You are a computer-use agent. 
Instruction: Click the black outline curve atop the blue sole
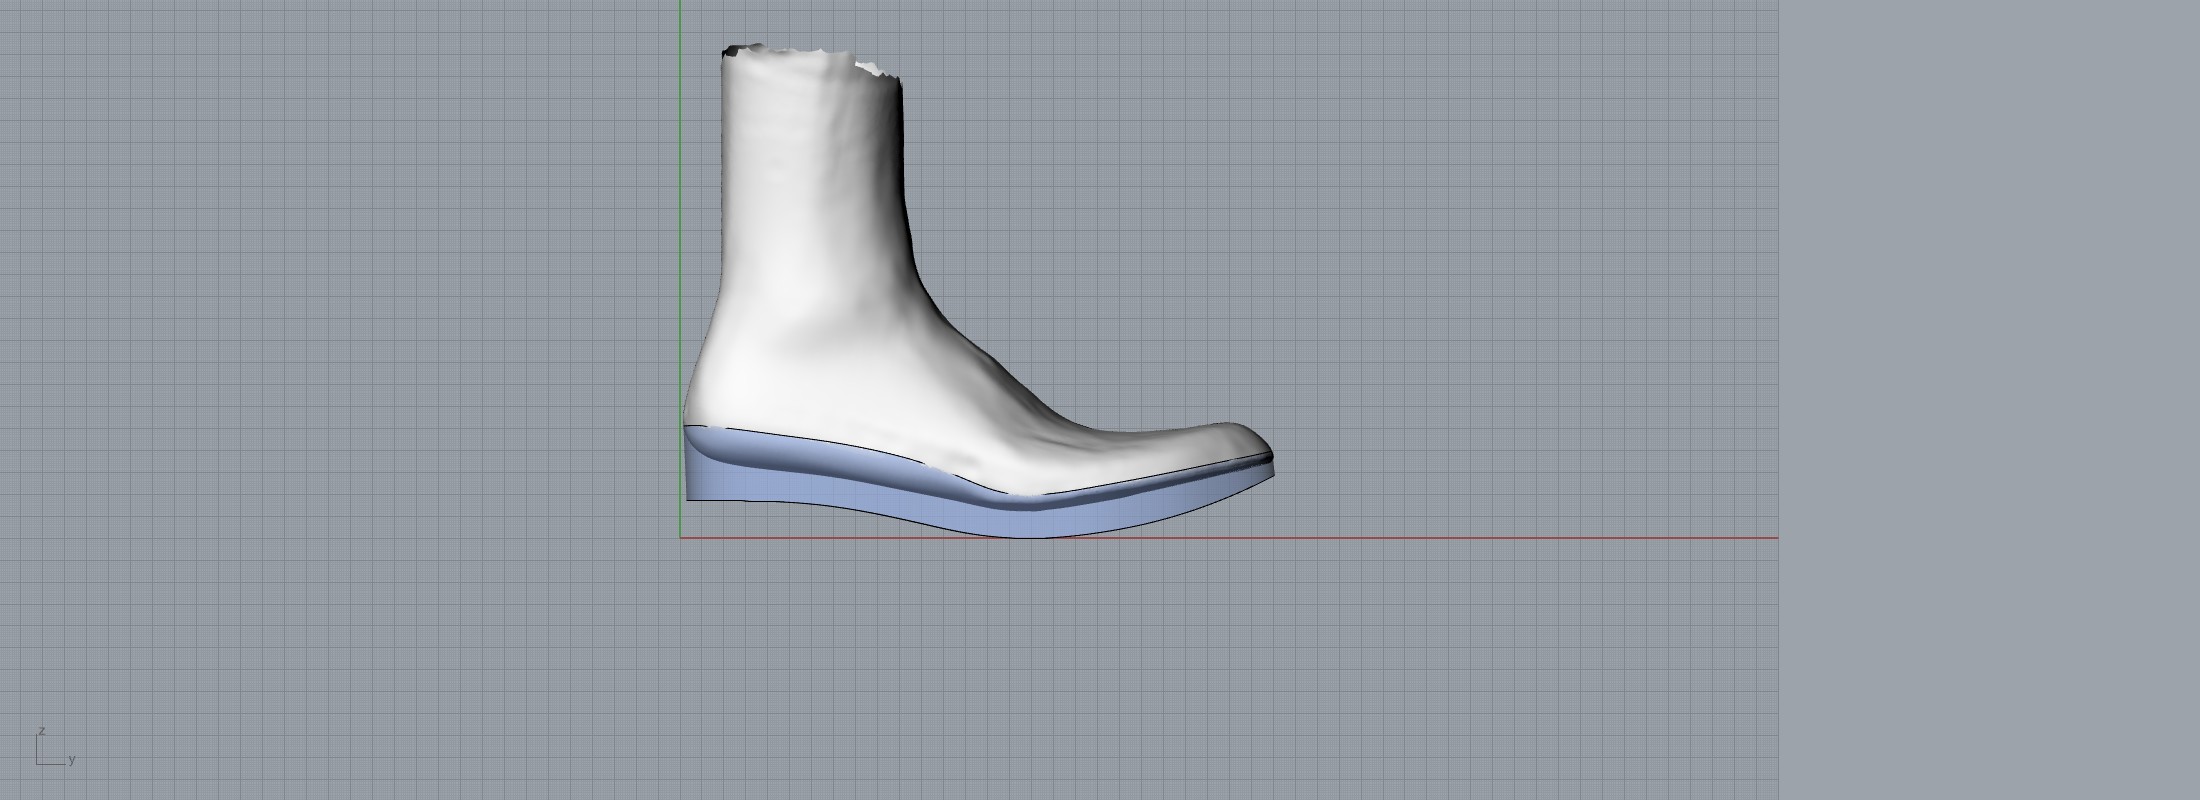pyautogui.click(x=850, y=444)
